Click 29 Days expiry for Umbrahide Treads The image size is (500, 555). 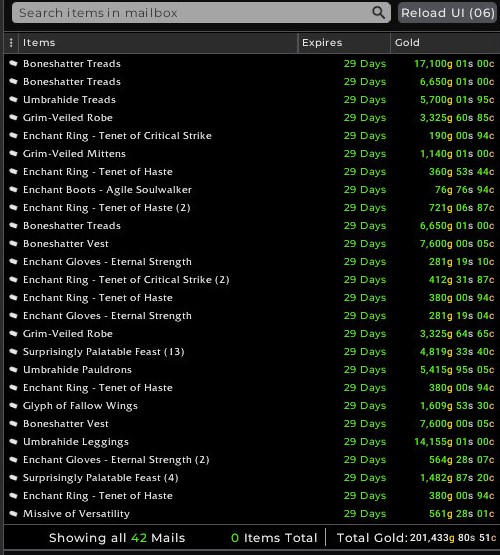click(365, 100)
